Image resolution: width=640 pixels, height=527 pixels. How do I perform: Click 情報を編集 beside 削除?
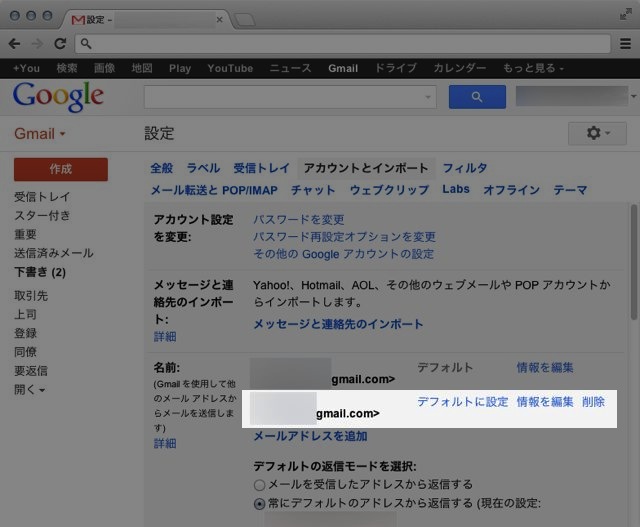(x=545, y=402)
